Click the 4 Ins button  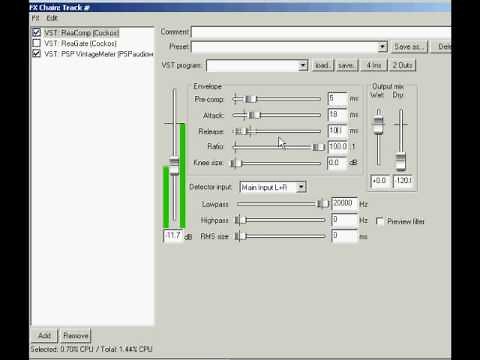tap(374, 65)
